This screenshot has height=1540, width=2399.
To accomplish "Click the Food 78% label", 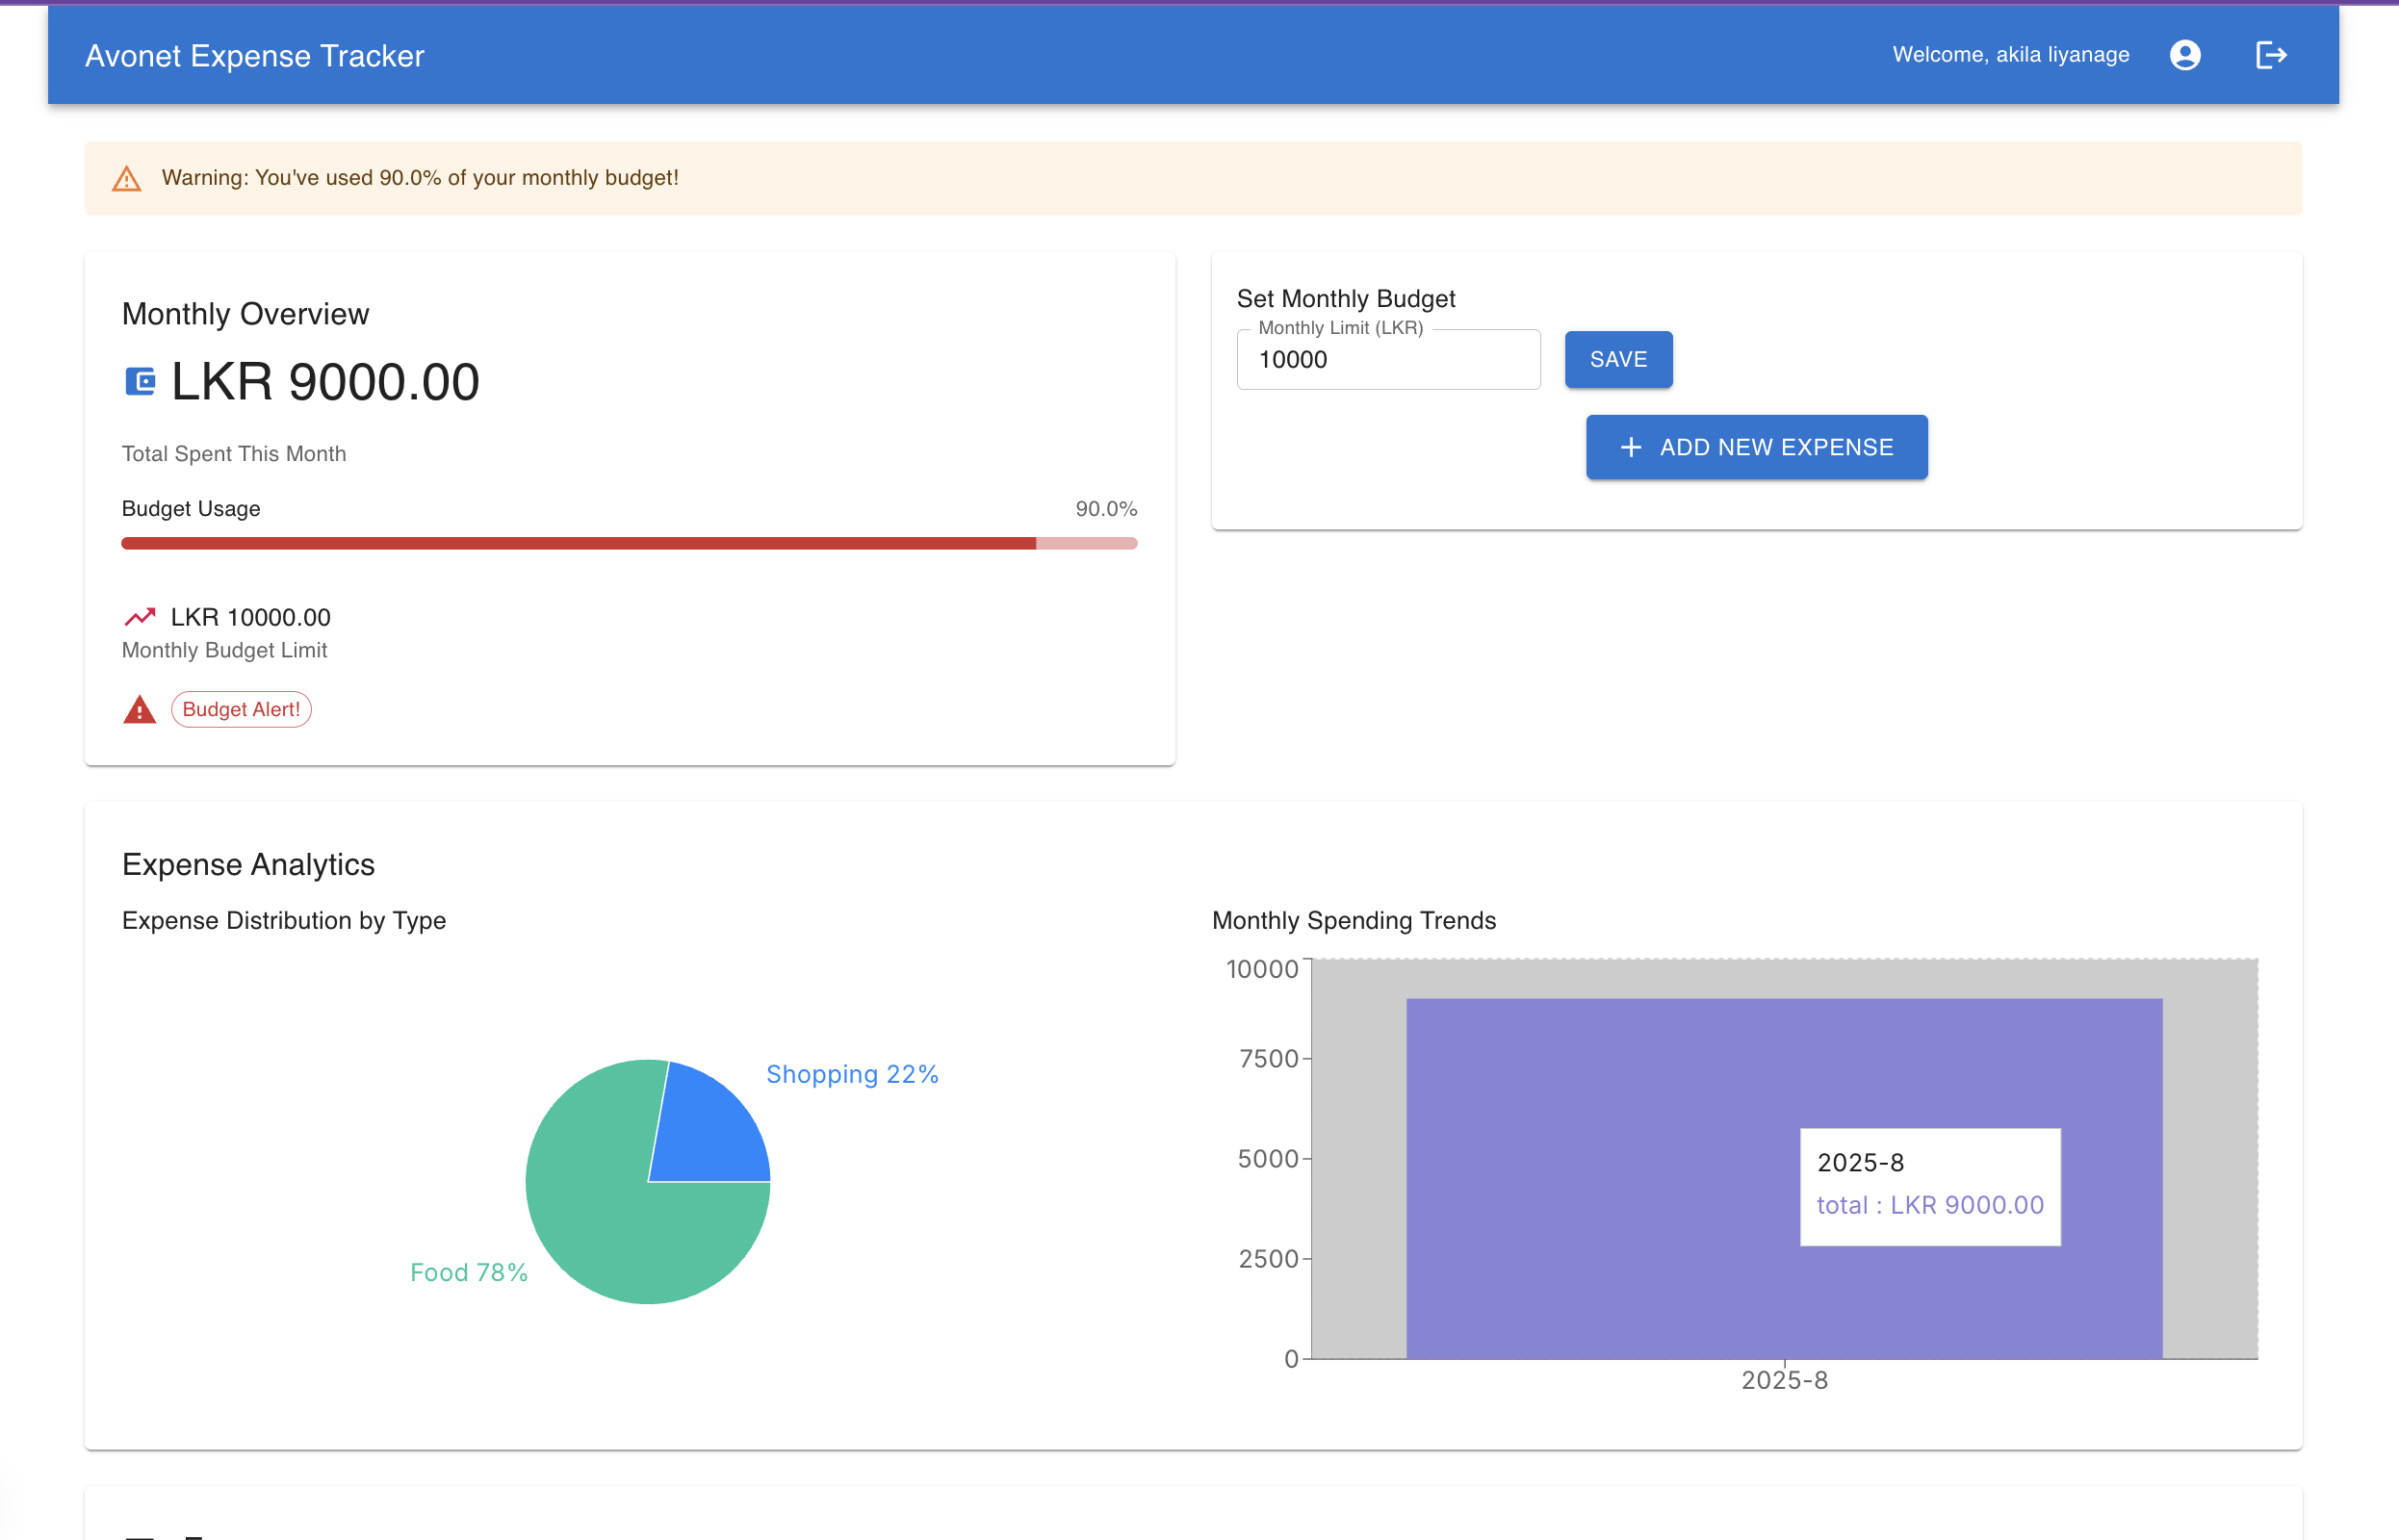I will pos(469,1272).
